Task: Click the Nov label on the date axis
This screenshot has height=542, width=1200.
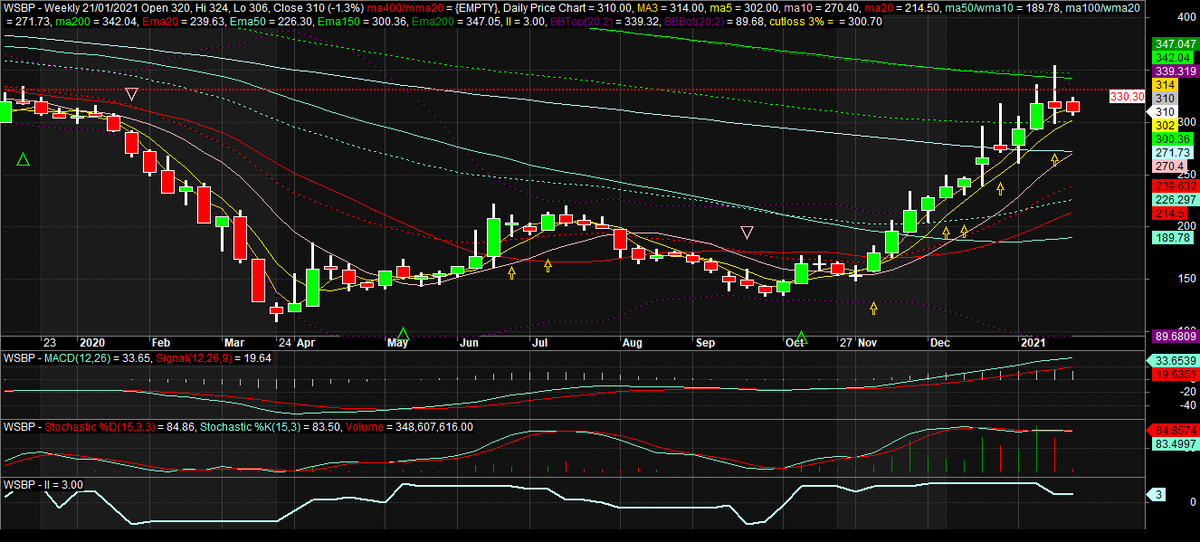Action: 867,342
